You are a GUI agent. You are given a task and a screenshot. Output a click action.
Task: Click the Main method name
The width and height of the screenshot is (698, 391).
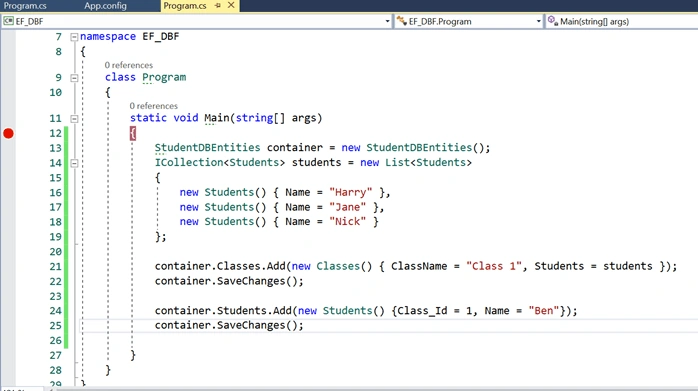(217, 118)
